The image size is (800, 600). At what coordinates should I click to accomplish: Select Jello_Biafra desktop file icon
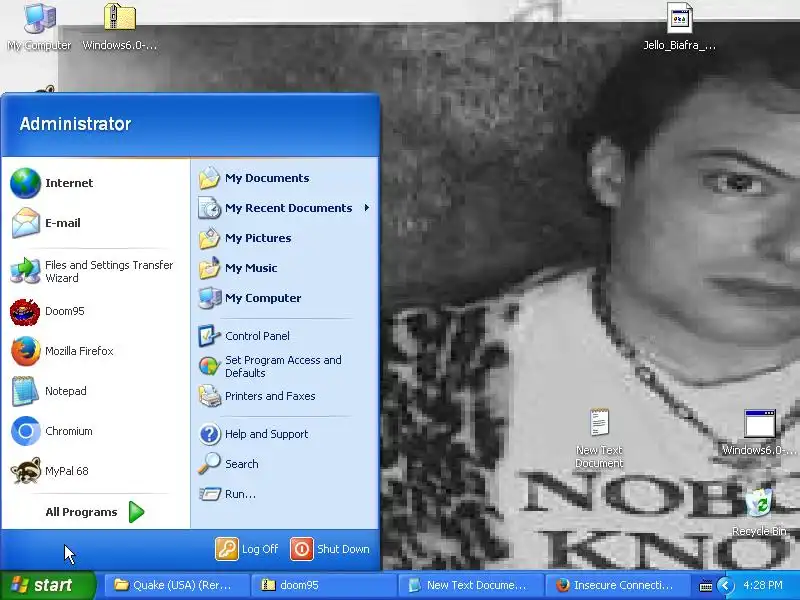[679, 27]
